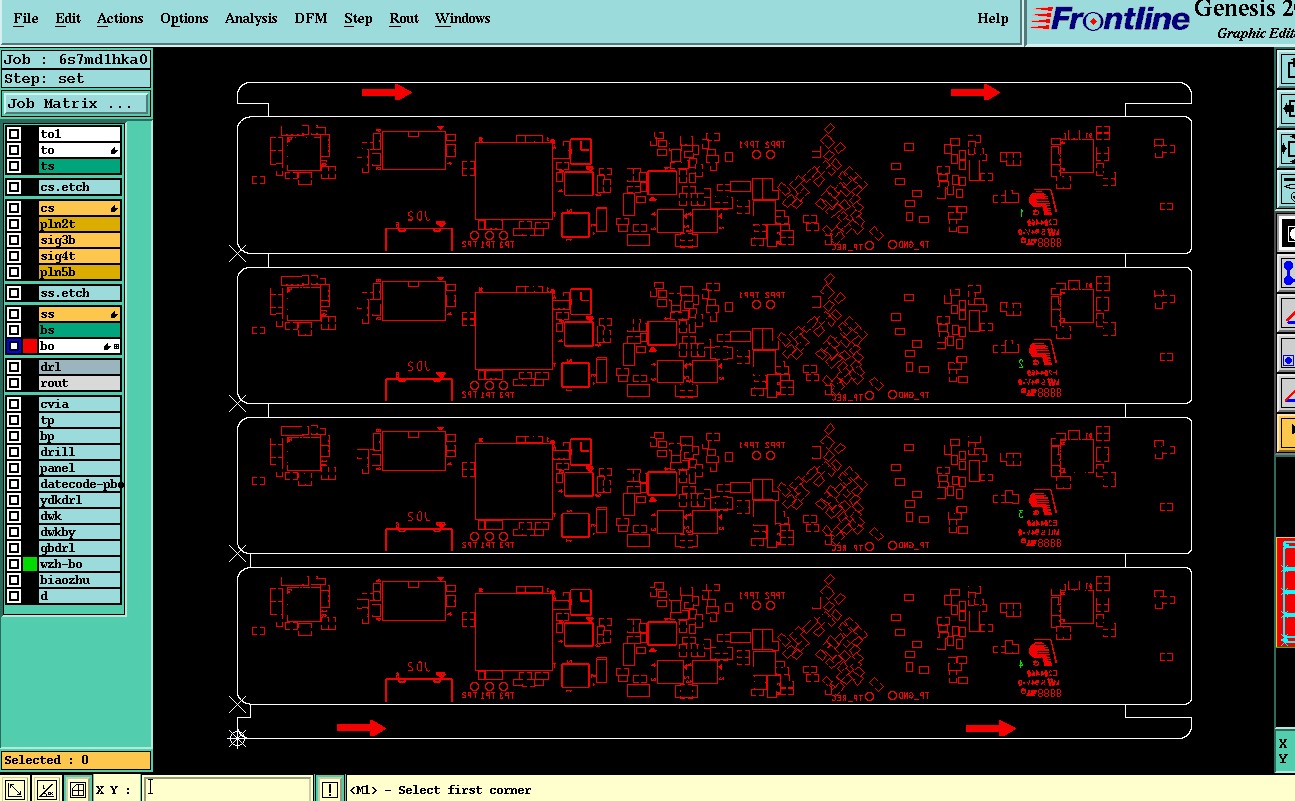Select the layer name 'bs'
The width and height of the screenshot is (1295, 801).
click(x=79, y=330)
